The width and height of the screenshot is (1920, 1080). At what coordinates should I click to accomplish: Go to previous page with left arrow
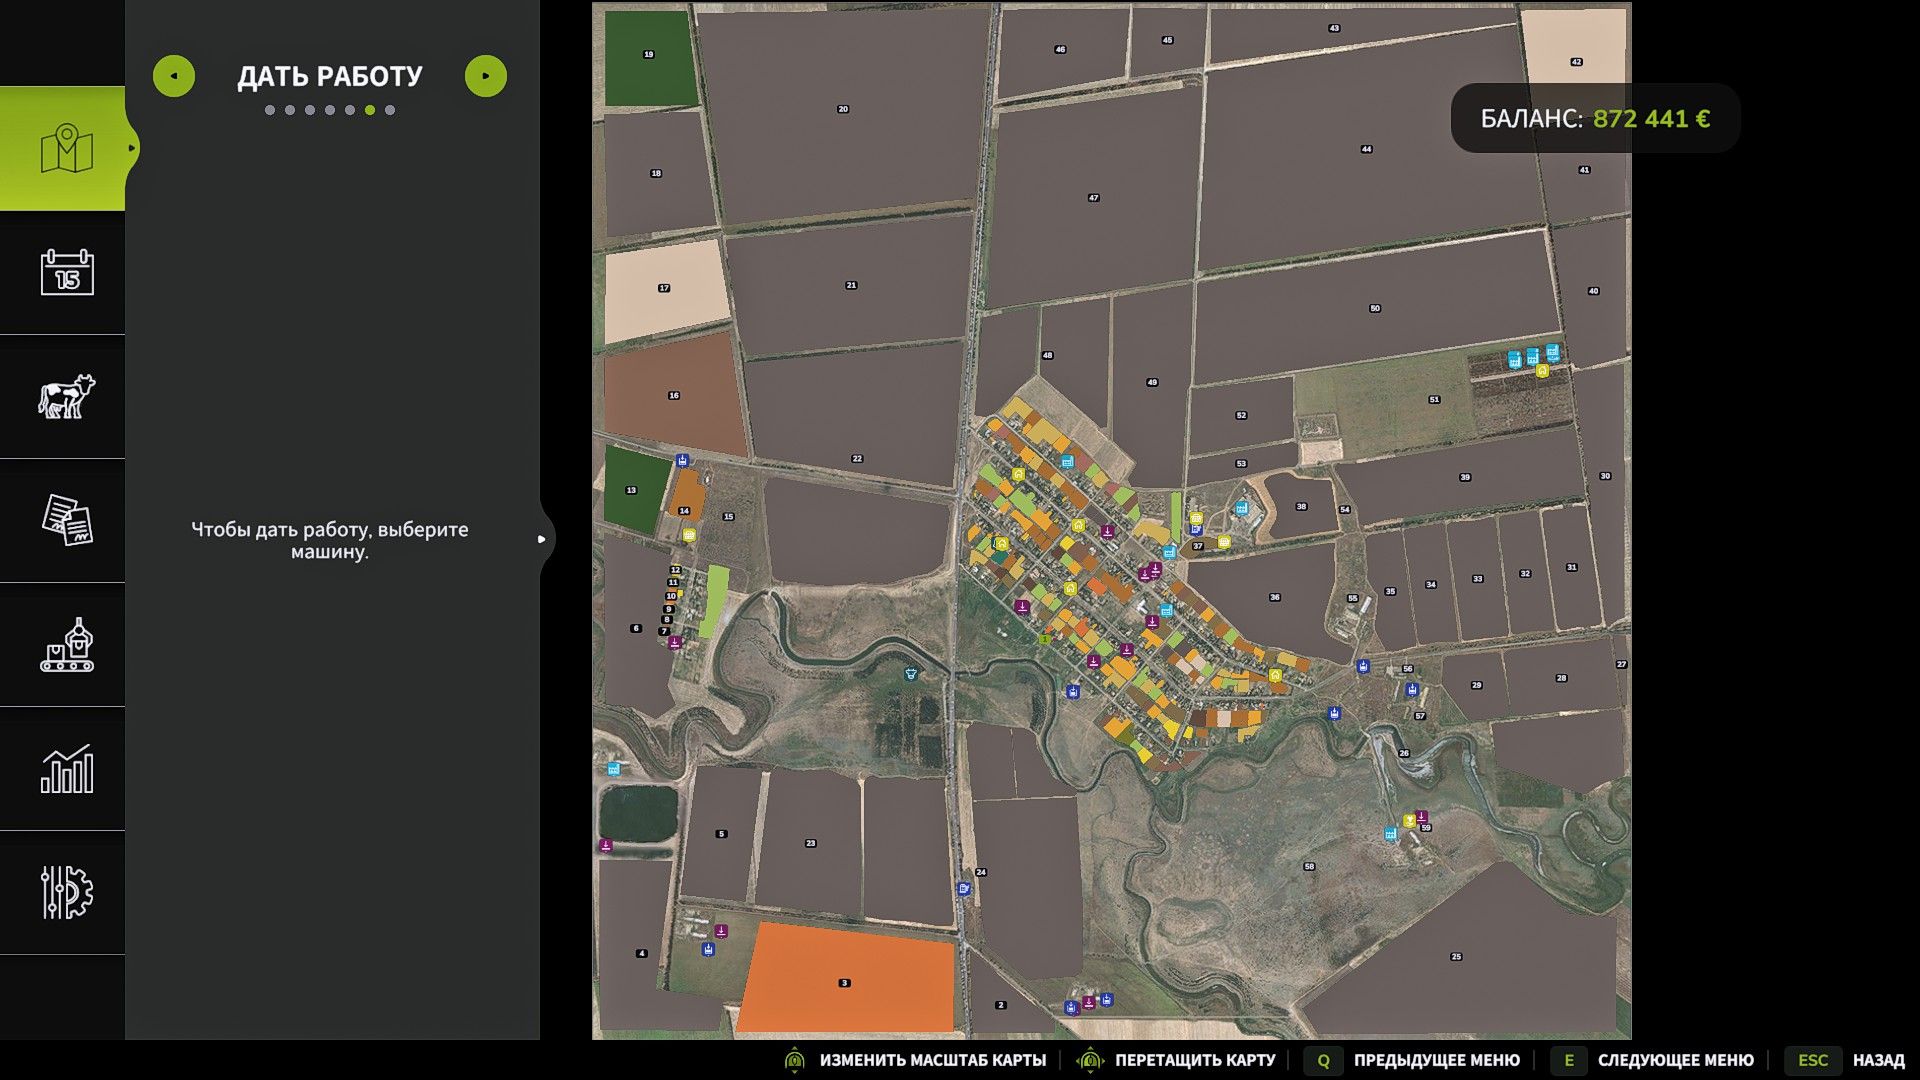pyautogui.click(x=174, y=76)
